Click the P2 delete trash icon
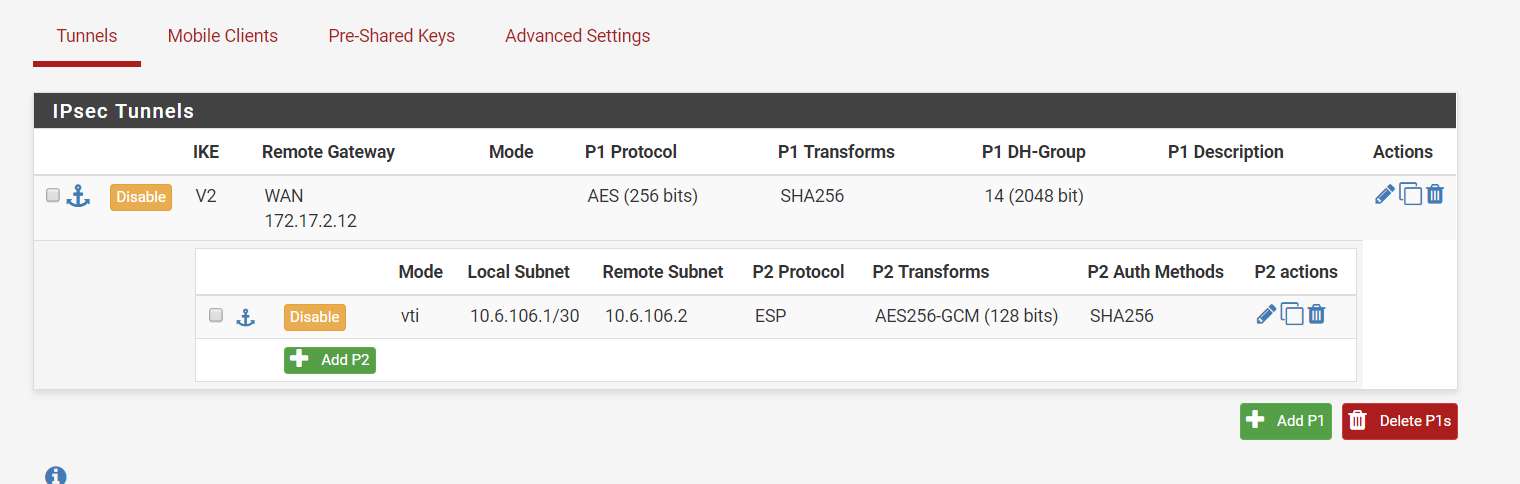 pos(1317,315)
